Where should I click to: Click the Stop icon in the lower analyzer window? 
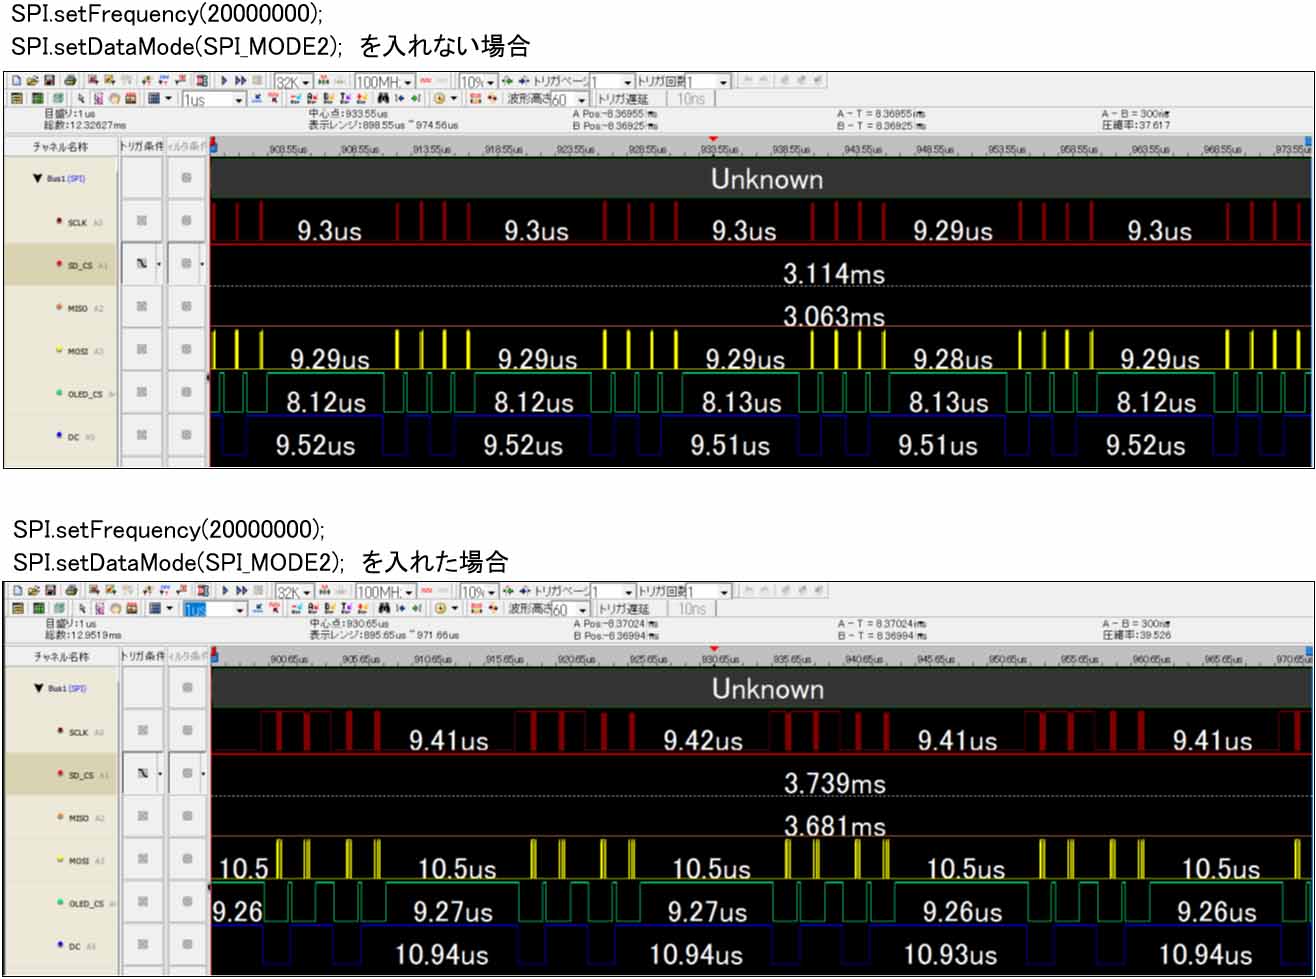[257, 591]
